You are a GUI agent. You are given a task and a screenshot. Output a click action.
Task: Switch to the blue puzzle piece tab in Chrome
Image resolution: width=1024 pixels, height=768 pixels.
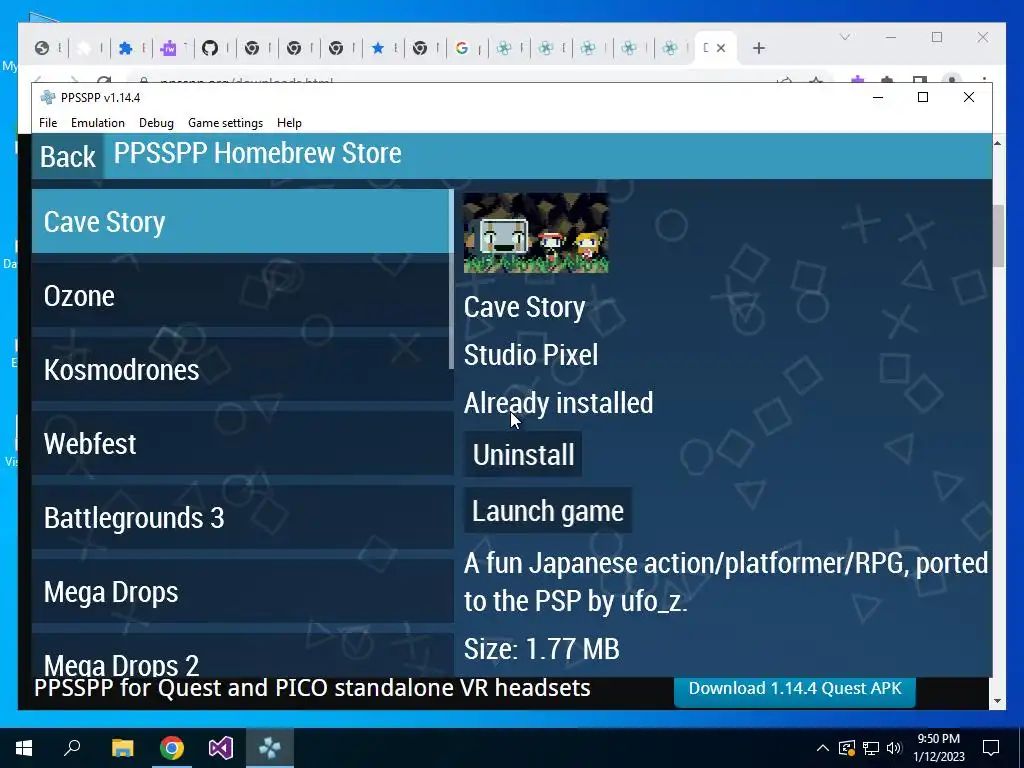pos(125,48)
